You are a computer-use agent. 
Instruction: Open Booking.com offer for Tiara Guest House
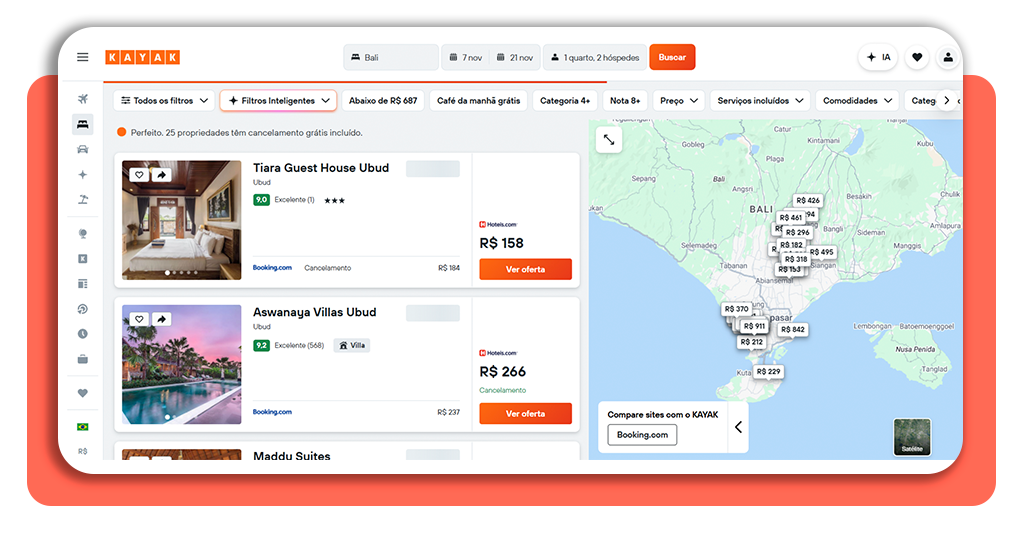click(272, 268)
